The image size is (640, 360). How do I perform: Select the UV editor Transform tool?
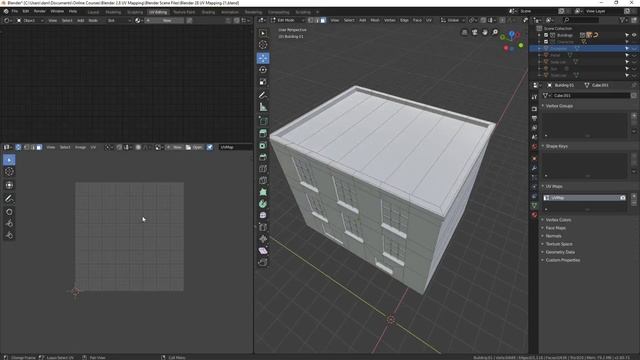(9, 185)
